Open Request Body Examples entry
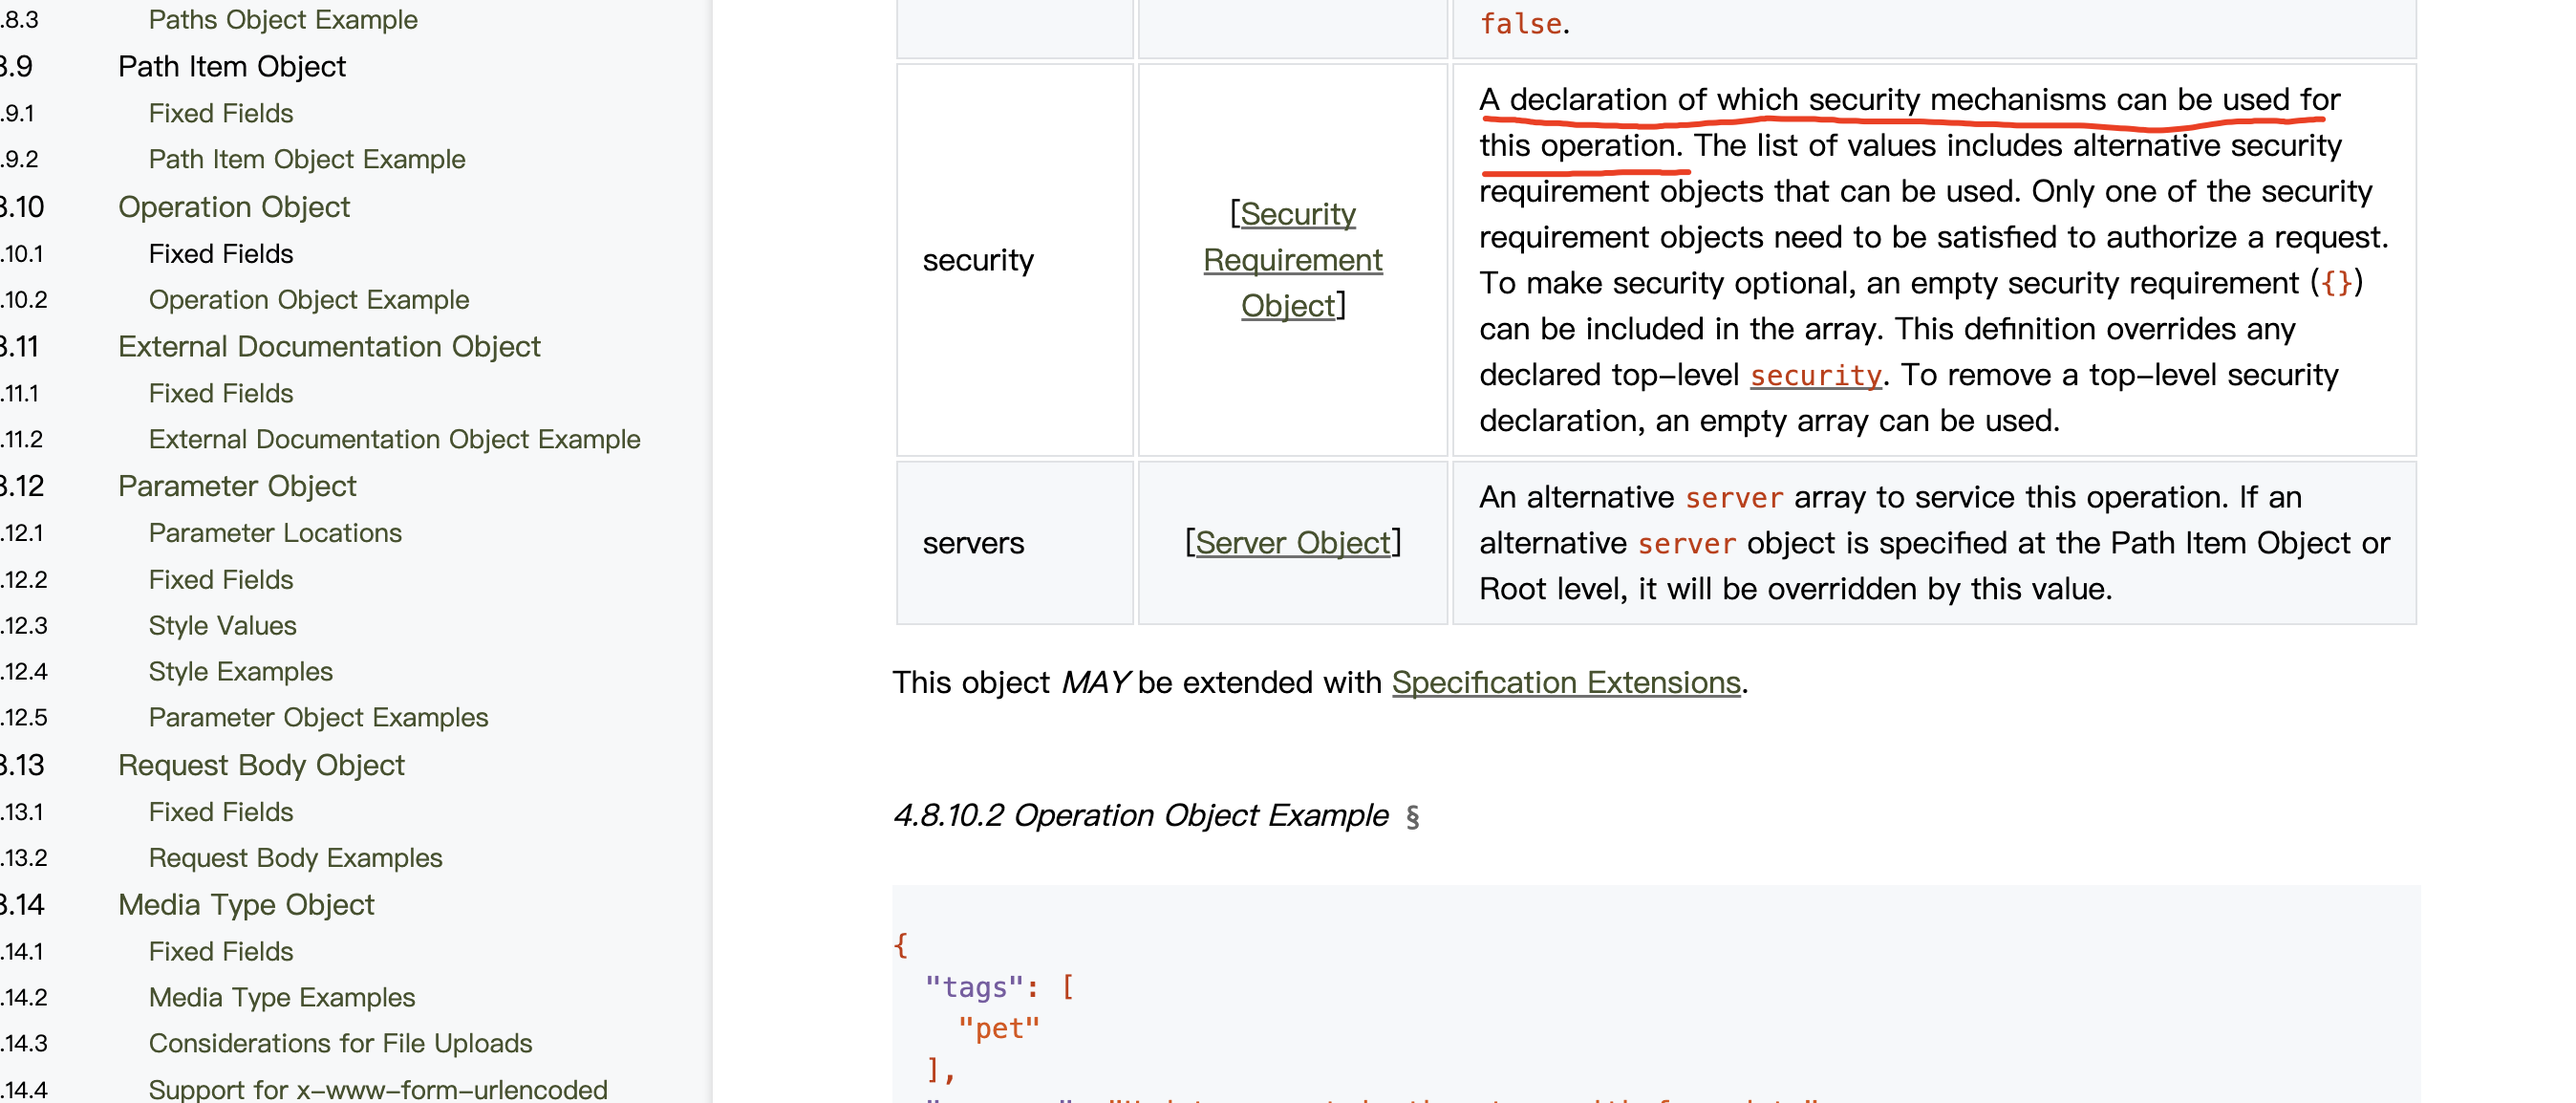This screenshot has height=1103, width=2576. 295,857
